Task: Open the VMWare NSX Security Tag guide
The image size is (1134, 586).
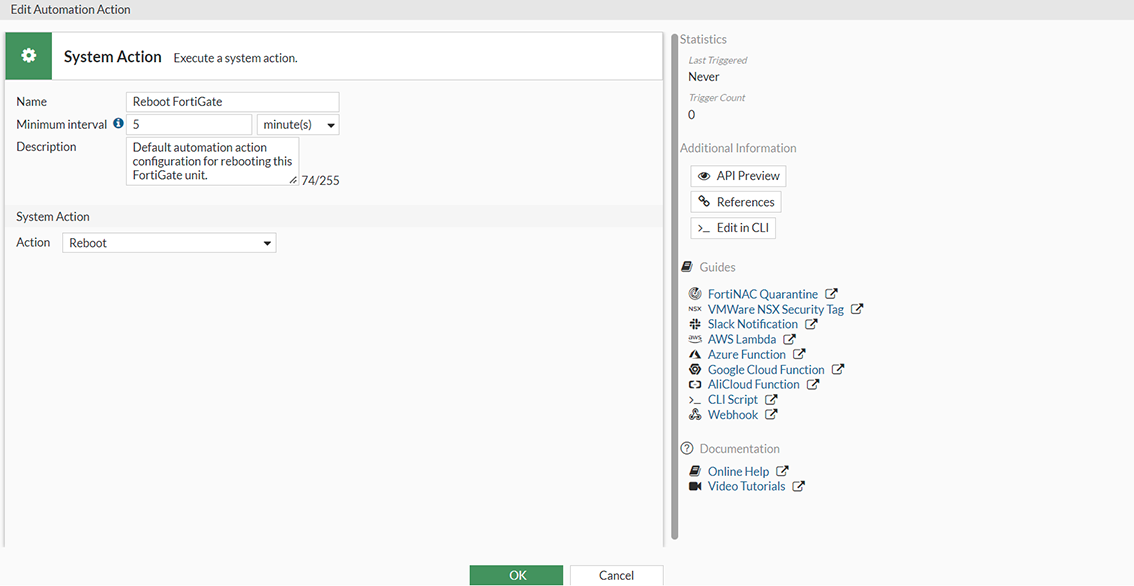Action: (775, 309)
